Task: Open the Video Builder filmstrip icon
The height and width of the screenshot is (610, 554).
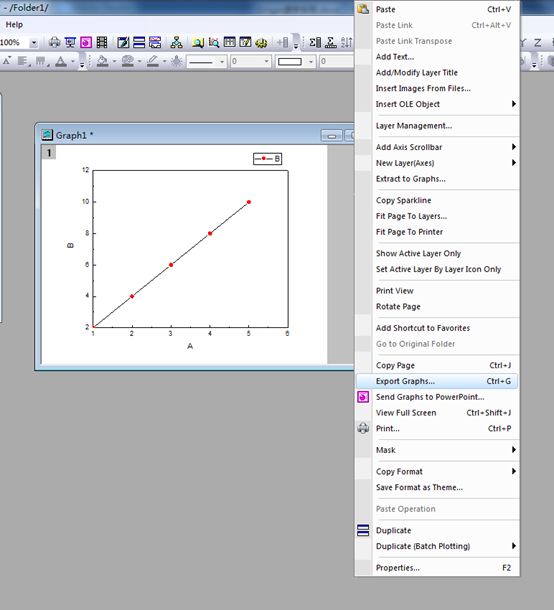Action: click(x=102, y=42)
